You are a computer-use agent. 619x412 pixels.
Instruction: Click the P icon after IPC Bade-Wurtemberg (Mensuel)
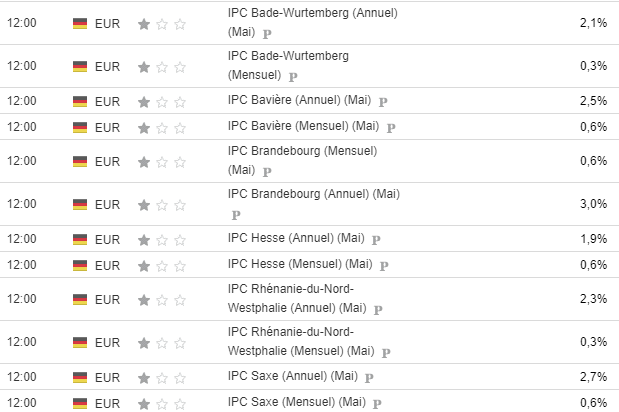click(292, 75)
